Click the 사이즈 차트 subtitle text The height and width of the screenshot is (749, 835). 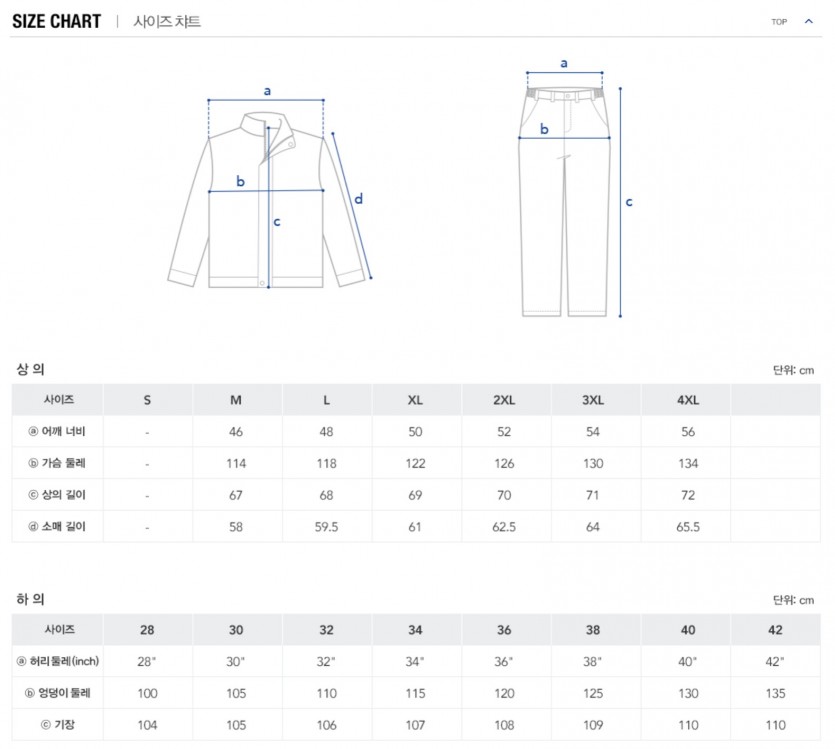point(167,21)
